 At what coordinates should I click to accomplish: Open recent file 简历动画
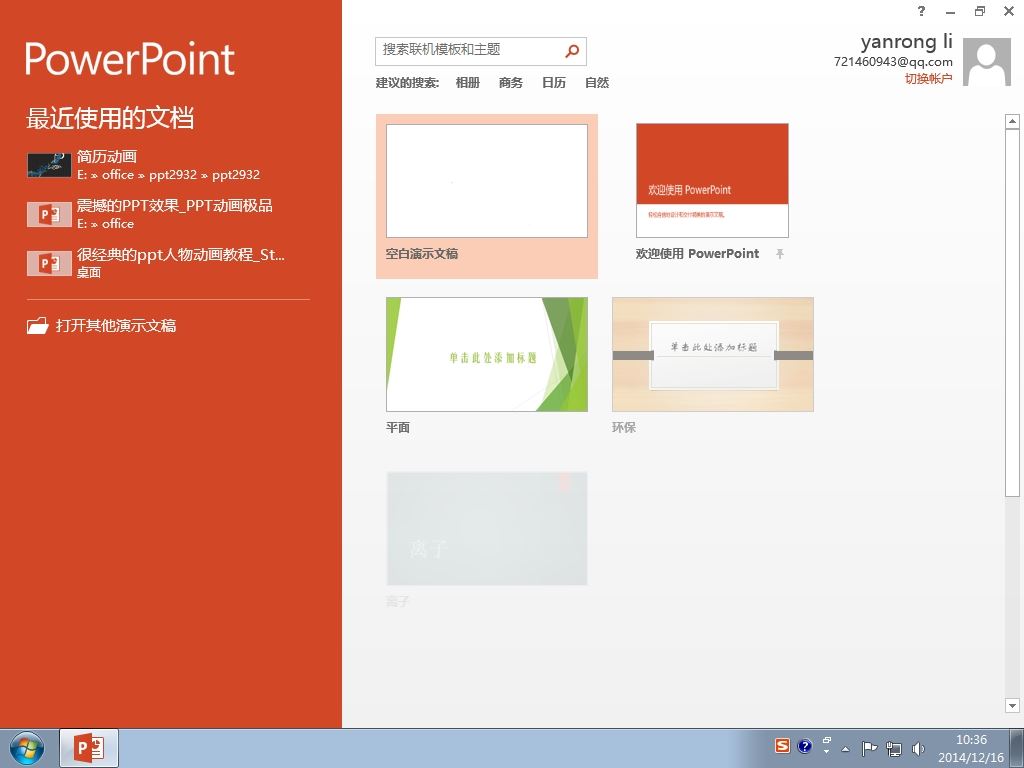[168, 165]
